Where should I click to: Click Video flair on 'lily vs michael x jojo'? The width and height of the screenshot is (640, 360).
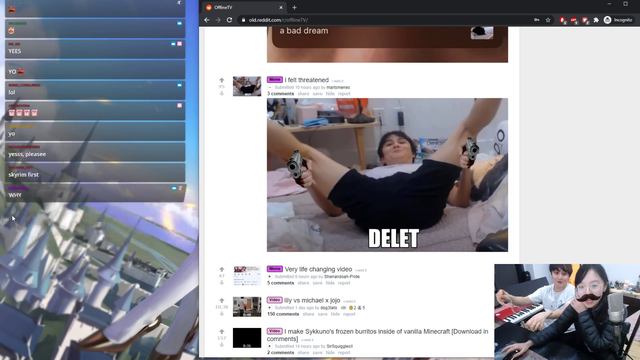(x=275, y=300)
